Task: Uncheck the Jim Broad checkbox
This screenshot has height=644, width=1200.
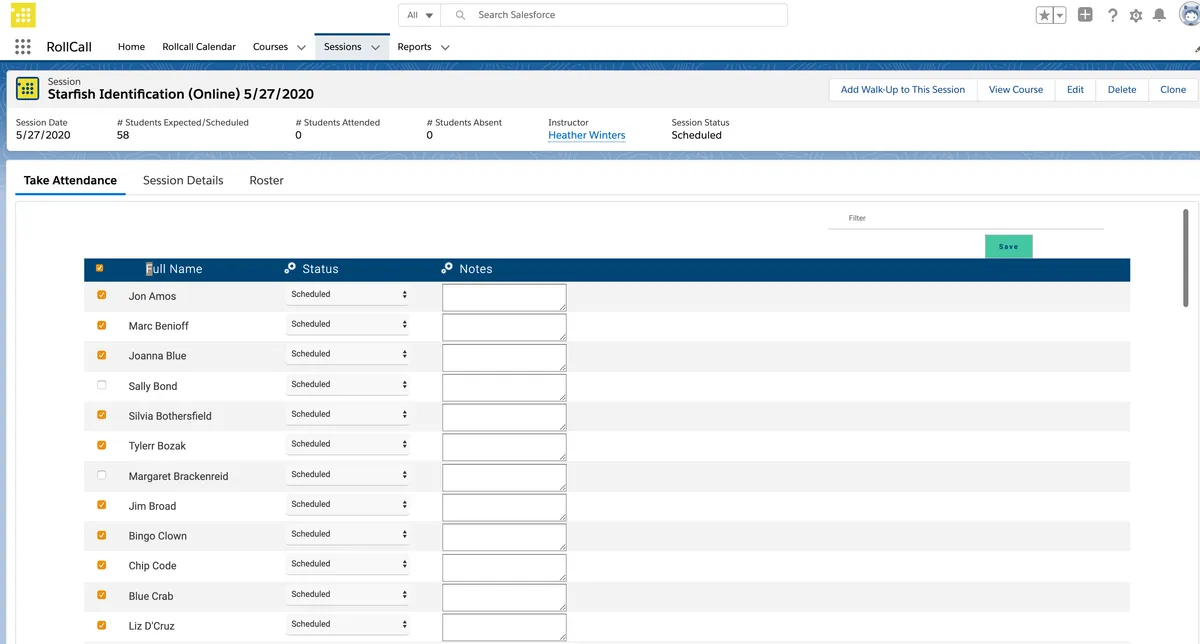Action: [102, 505]
